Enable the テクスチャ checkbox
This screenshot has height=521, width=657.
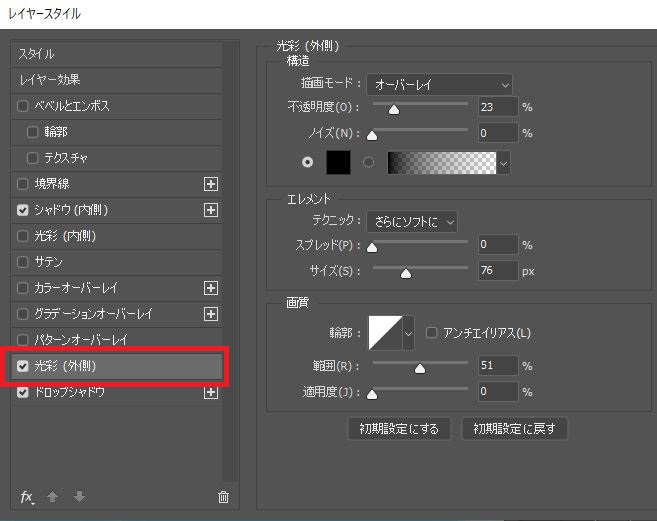point(32,158)
